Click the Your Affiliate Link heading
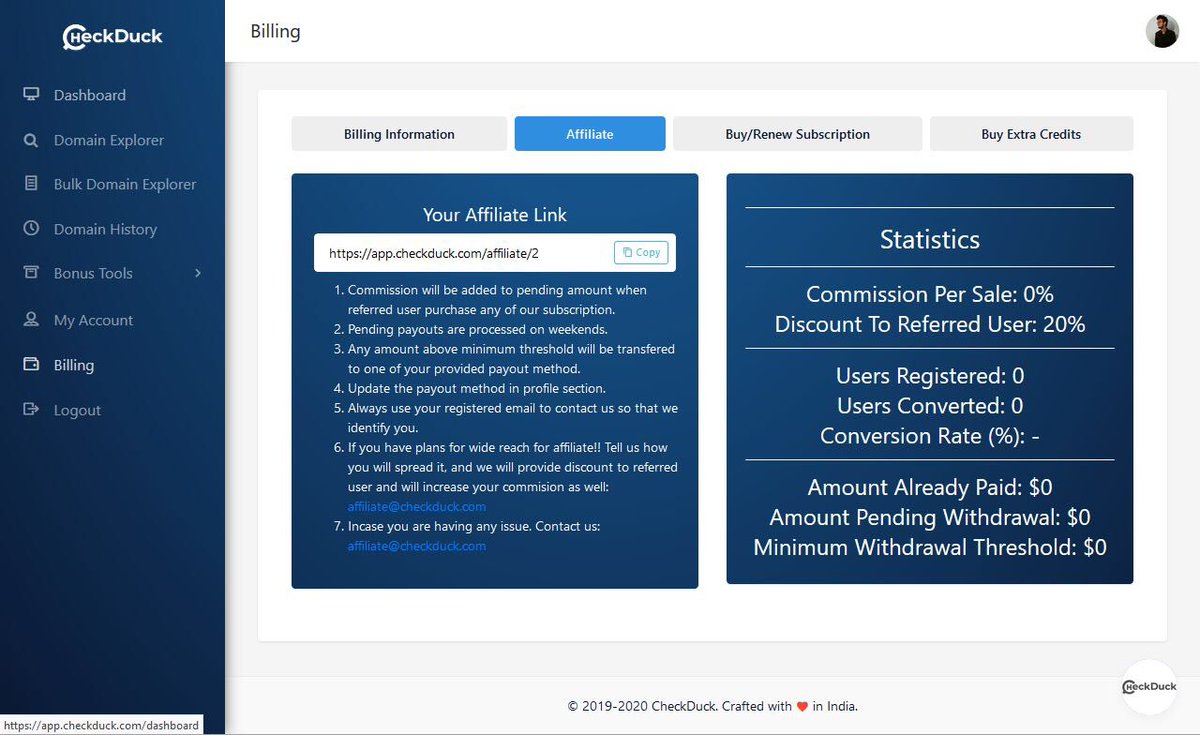The width and height of the screenshot is (1200, 735). 495,215
